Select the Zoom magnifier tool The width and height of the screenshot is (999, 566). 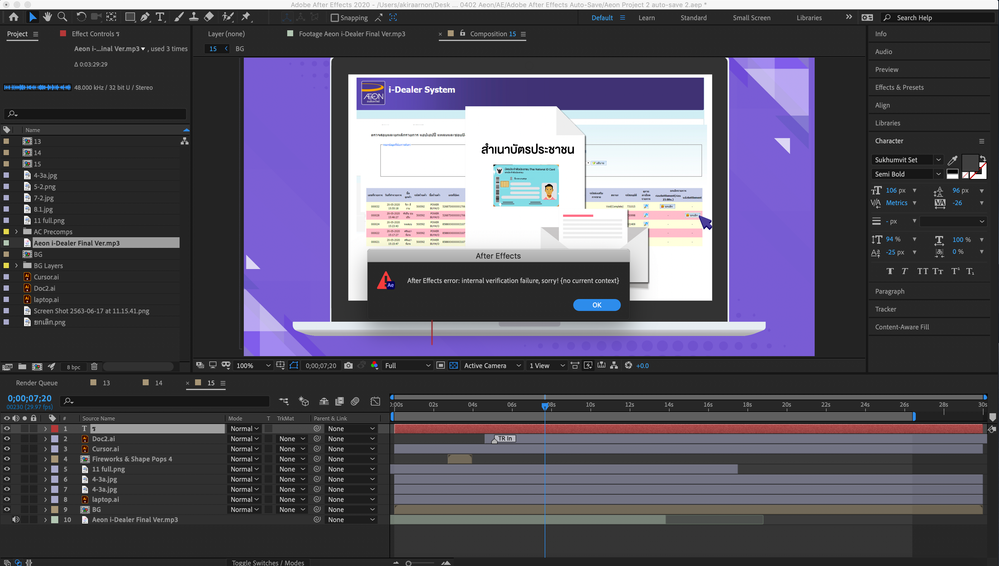62,17
